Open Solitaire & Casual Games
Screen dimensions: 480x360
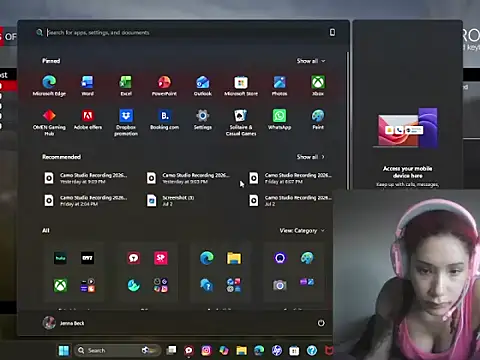point(241,122)
